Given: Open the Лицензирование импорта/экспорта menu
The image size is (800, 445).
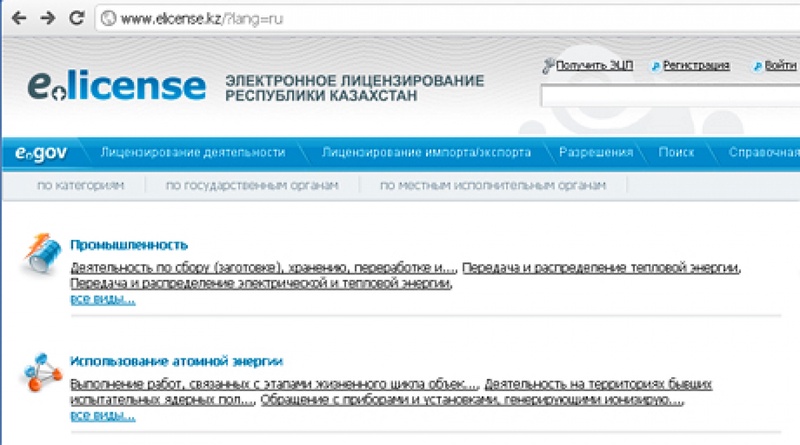Looking at the screenshot, I should click(x=426, y=152).
